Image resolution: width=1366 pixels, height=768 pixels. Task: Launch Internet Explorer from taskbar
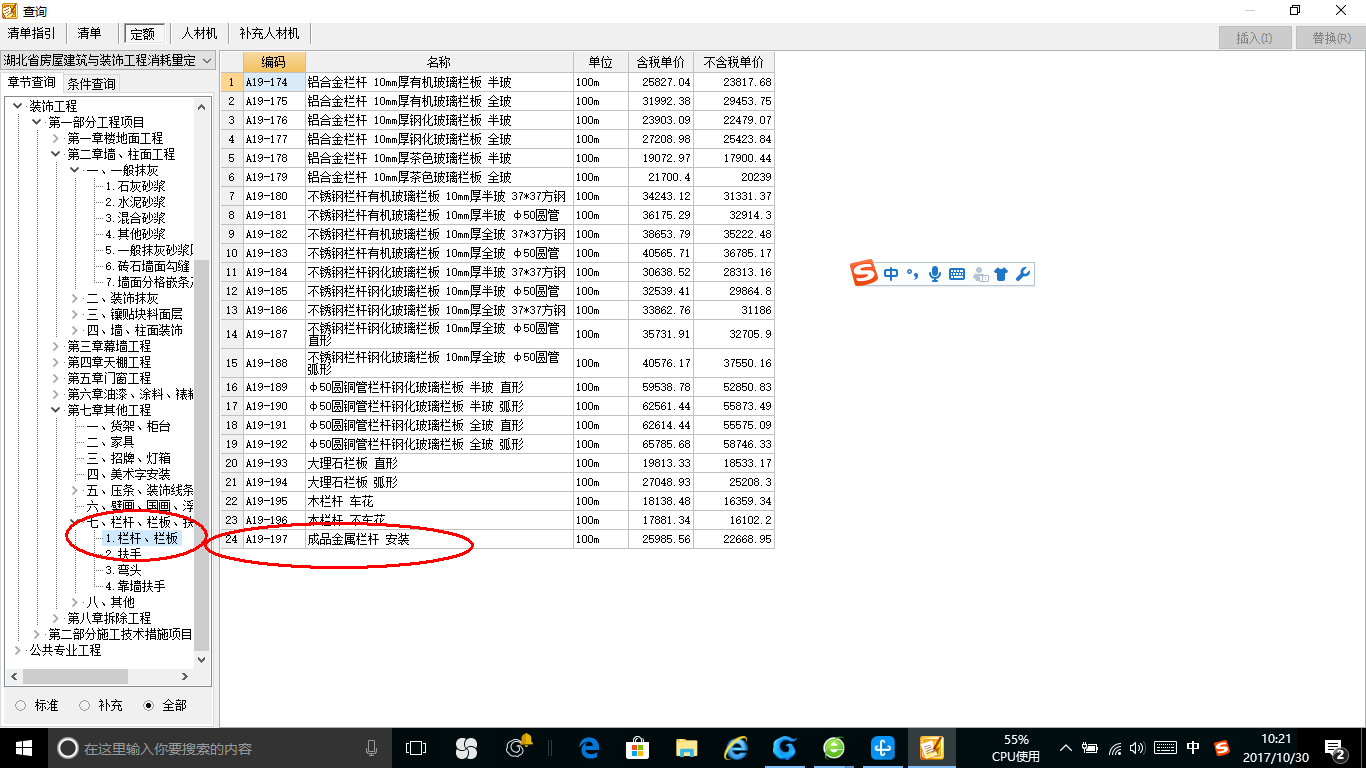pyautogui.click(x=736, y=748)
